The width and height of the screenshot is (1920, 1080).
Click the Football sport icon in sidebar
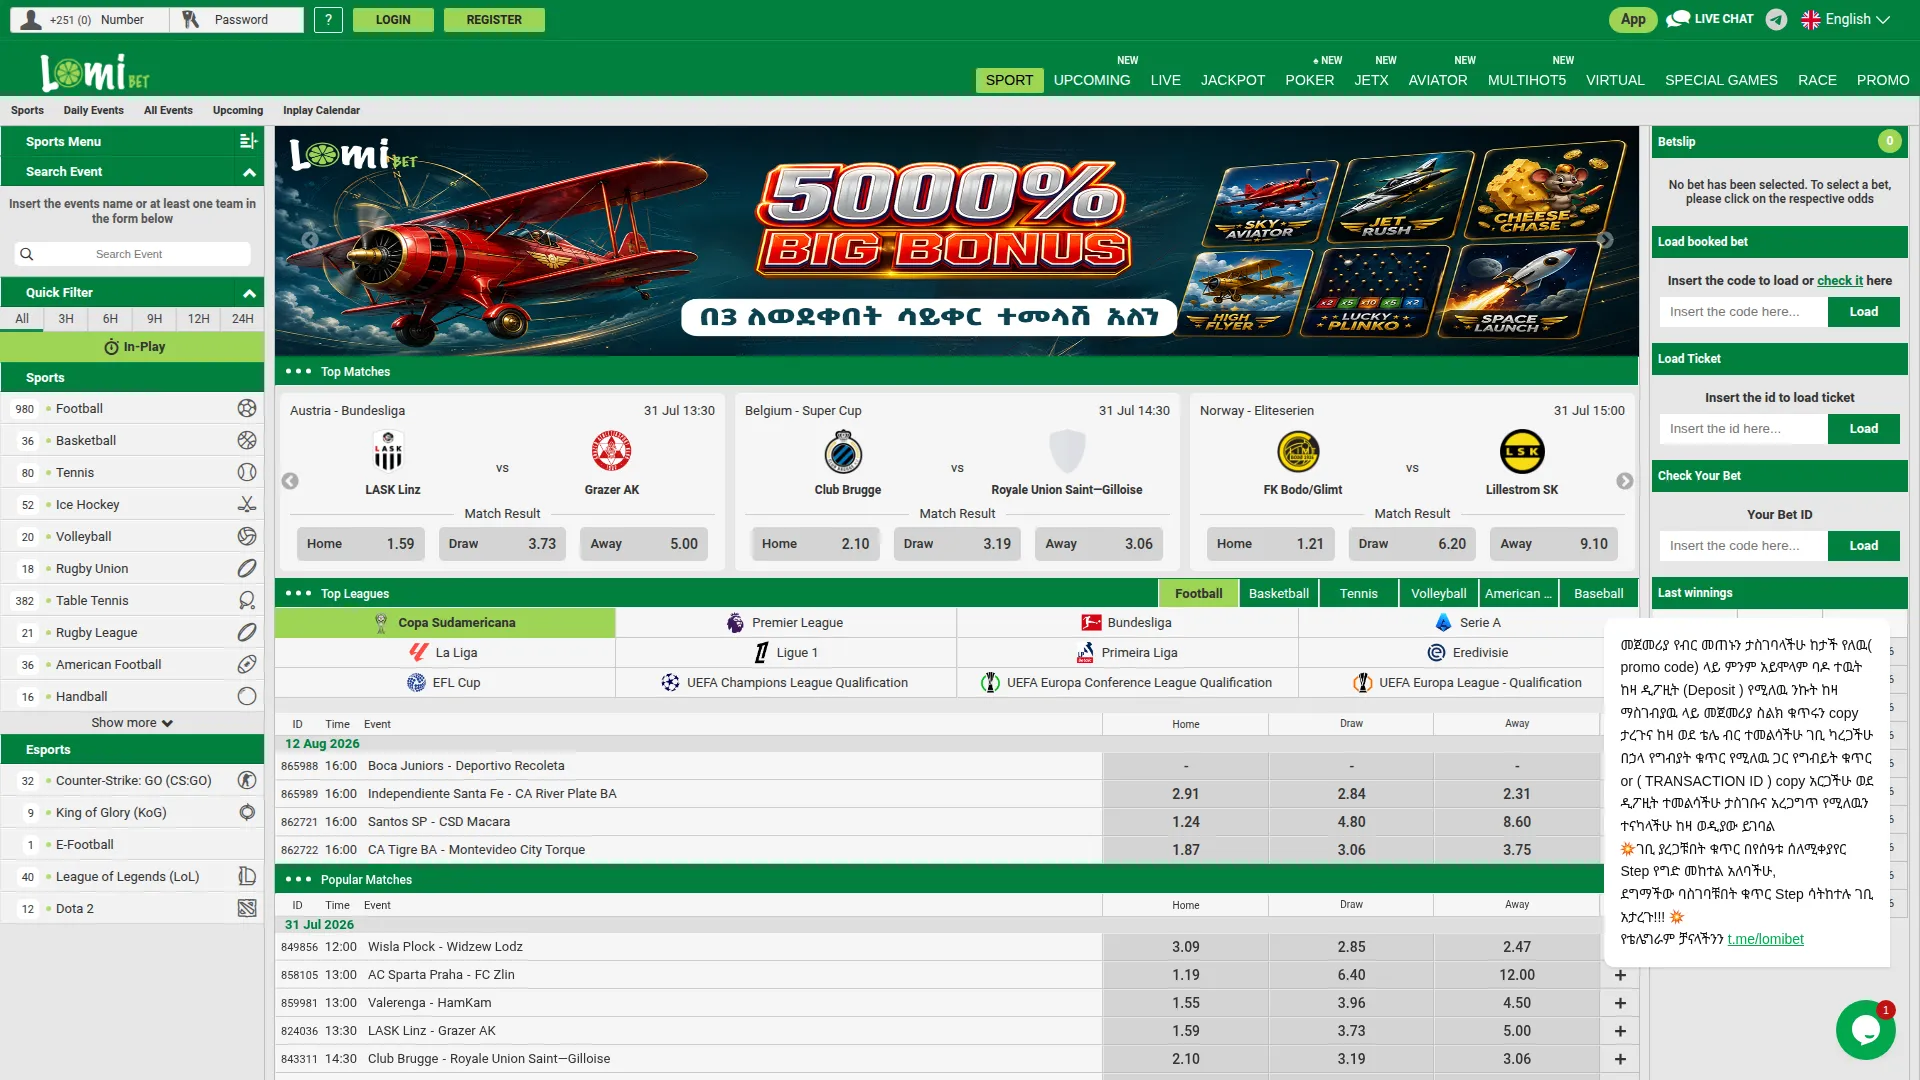click(247, 408)
